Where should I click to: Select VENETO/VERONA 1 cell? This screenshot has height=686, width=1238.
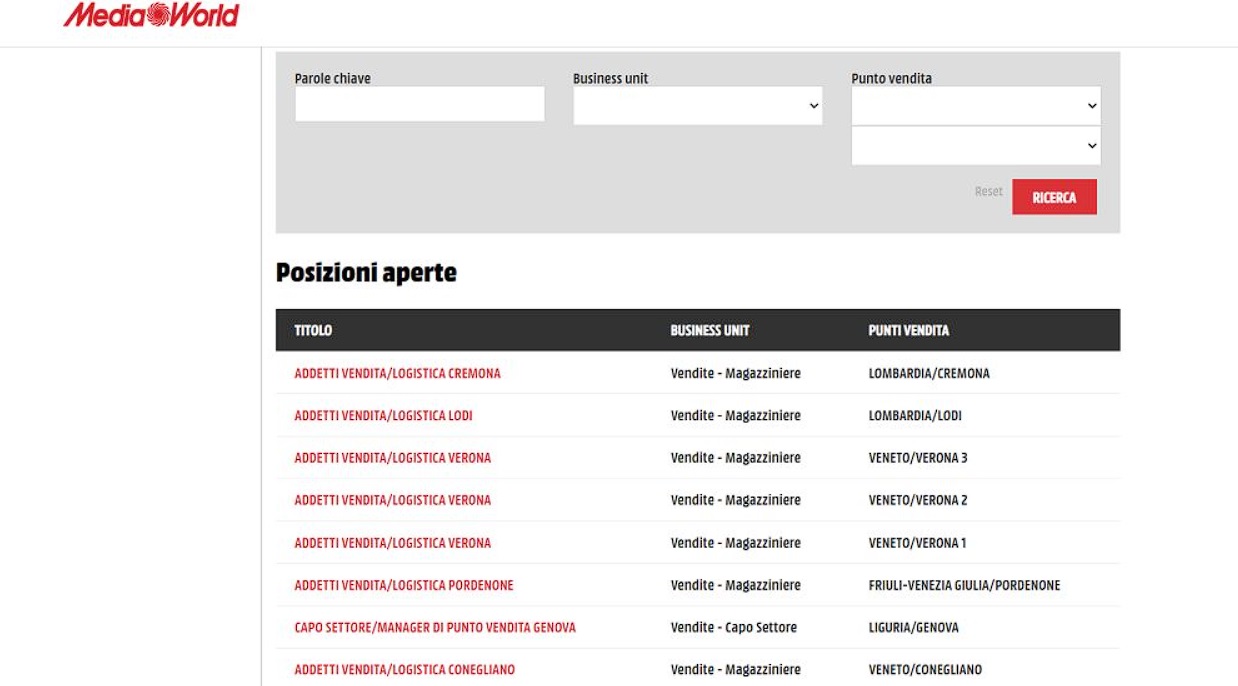918,543
